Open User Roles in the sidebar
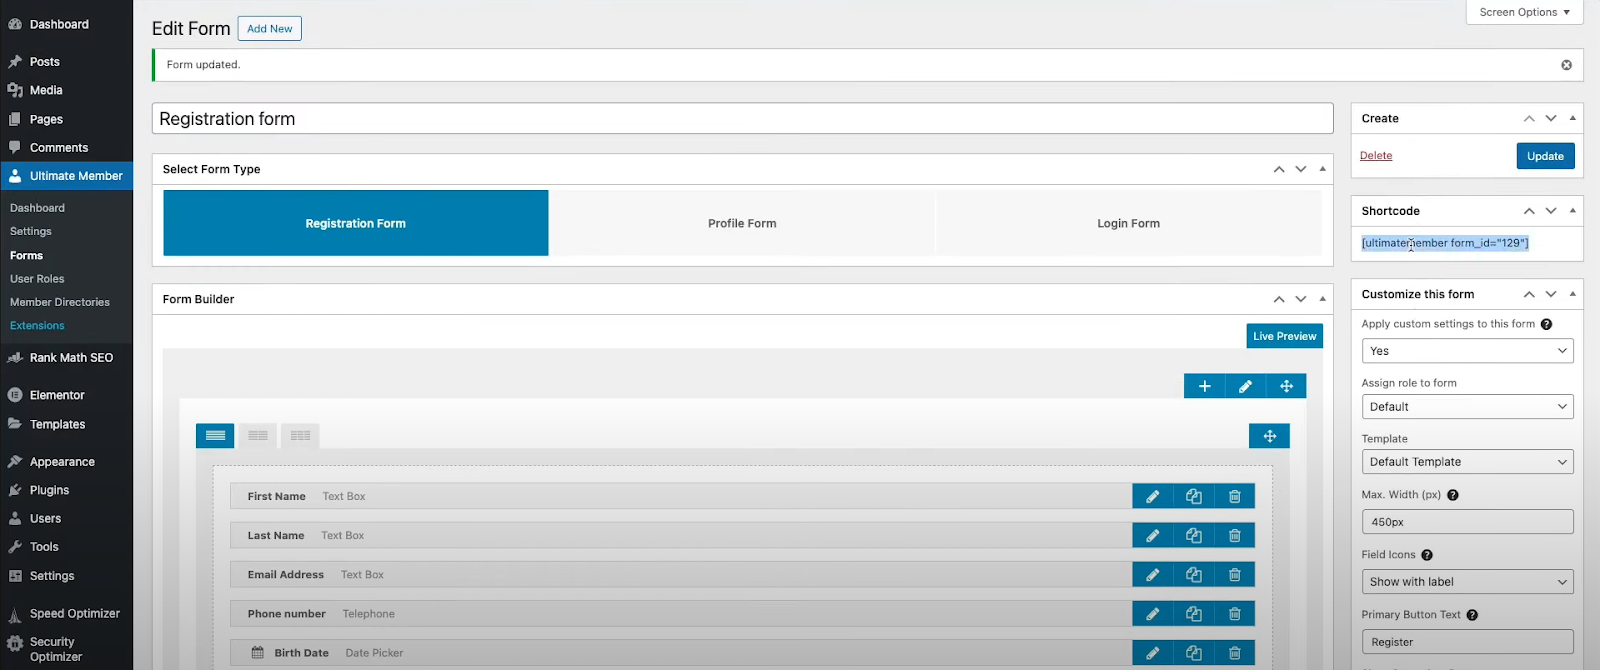 [x=37, y=279]
